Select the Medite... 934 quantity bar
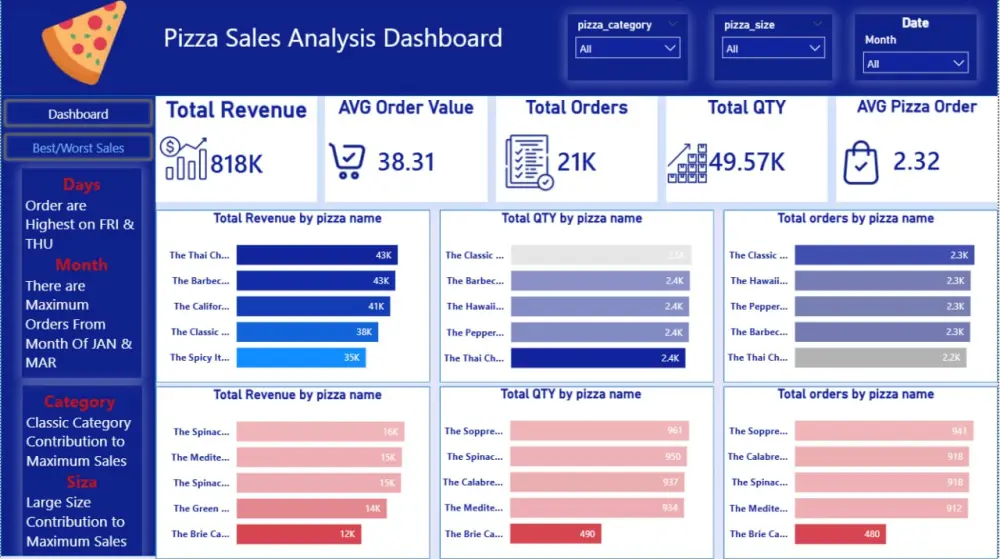 click(x=597, y=508)
